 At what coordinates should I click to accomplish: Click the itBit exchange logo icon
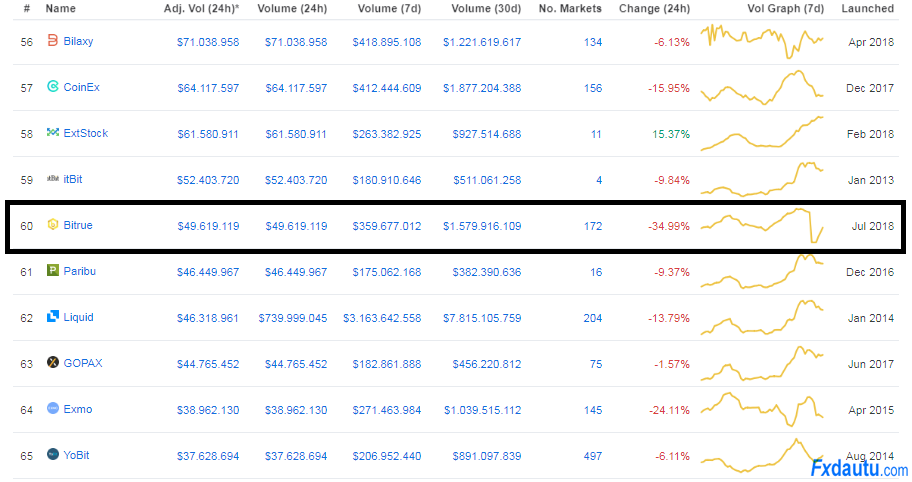pyautogui.click(x=54, y=179)
